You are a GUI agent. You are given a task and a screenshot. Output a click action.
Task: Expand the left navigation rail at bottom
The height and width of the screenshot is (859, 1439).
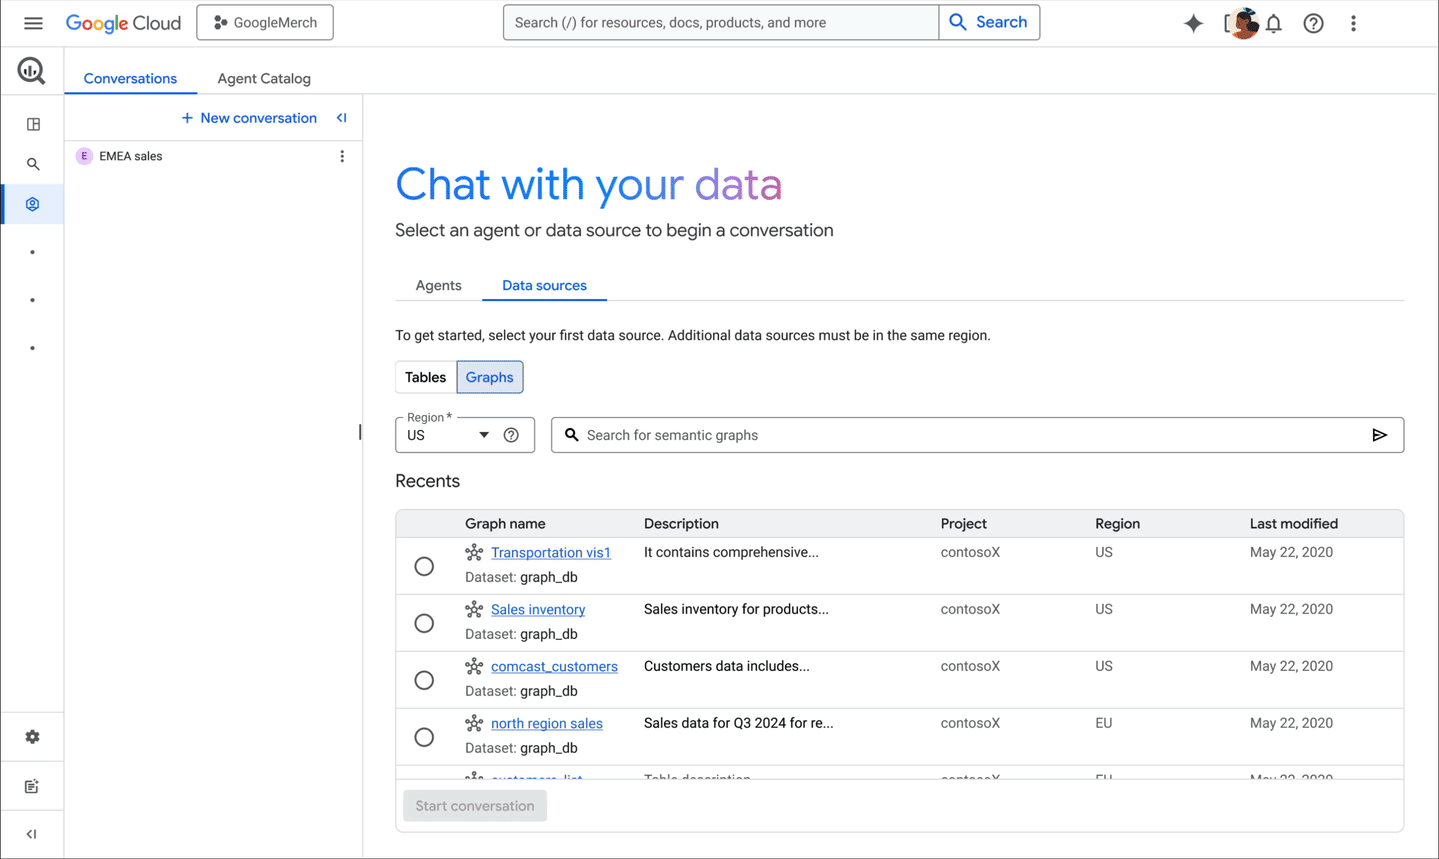pyautogui.click(x=32, y=834)
